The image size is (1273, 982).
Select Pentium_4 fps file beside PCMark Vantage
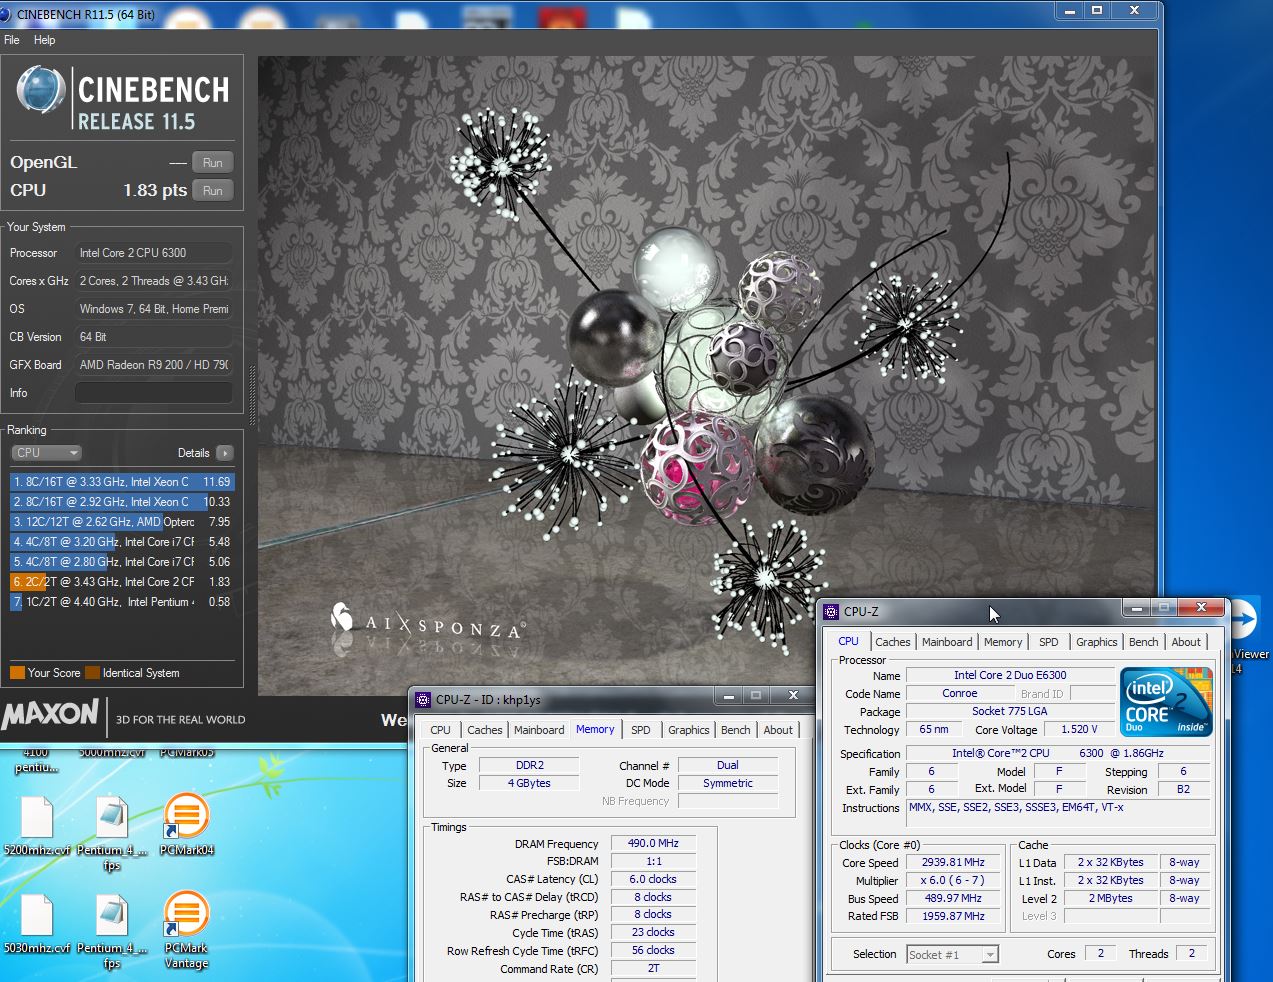click(x=112, y=931)
